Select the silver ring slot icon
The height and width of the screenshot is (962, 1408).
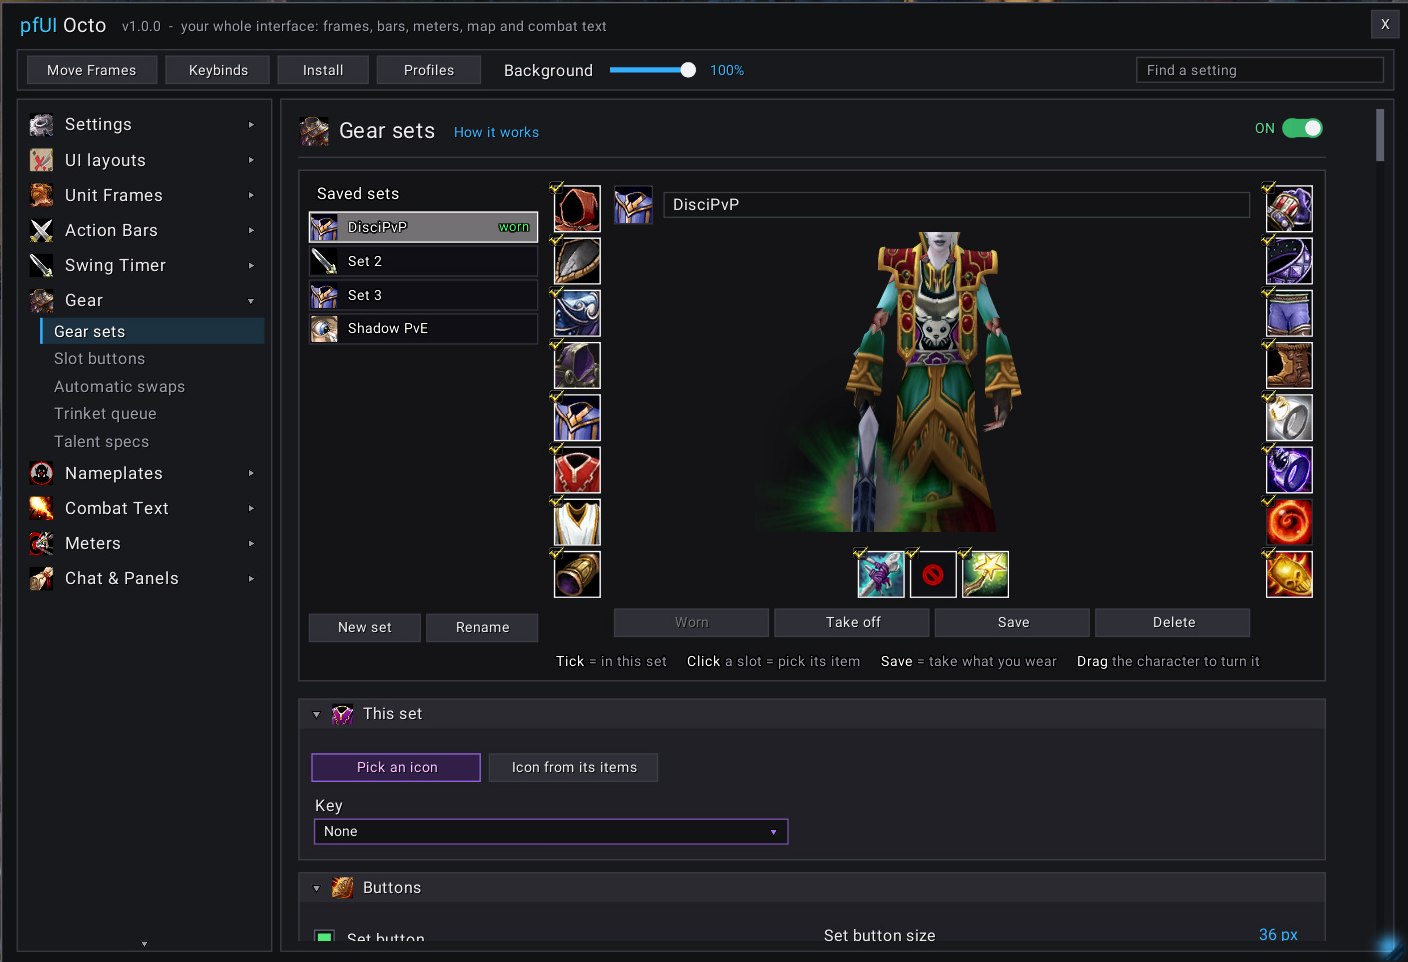tap(1289, 418)
